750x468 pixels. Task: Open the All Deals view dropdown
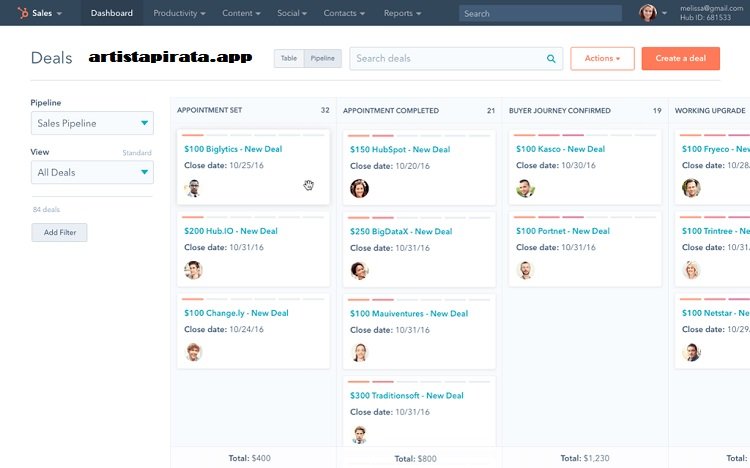[92, 172]
